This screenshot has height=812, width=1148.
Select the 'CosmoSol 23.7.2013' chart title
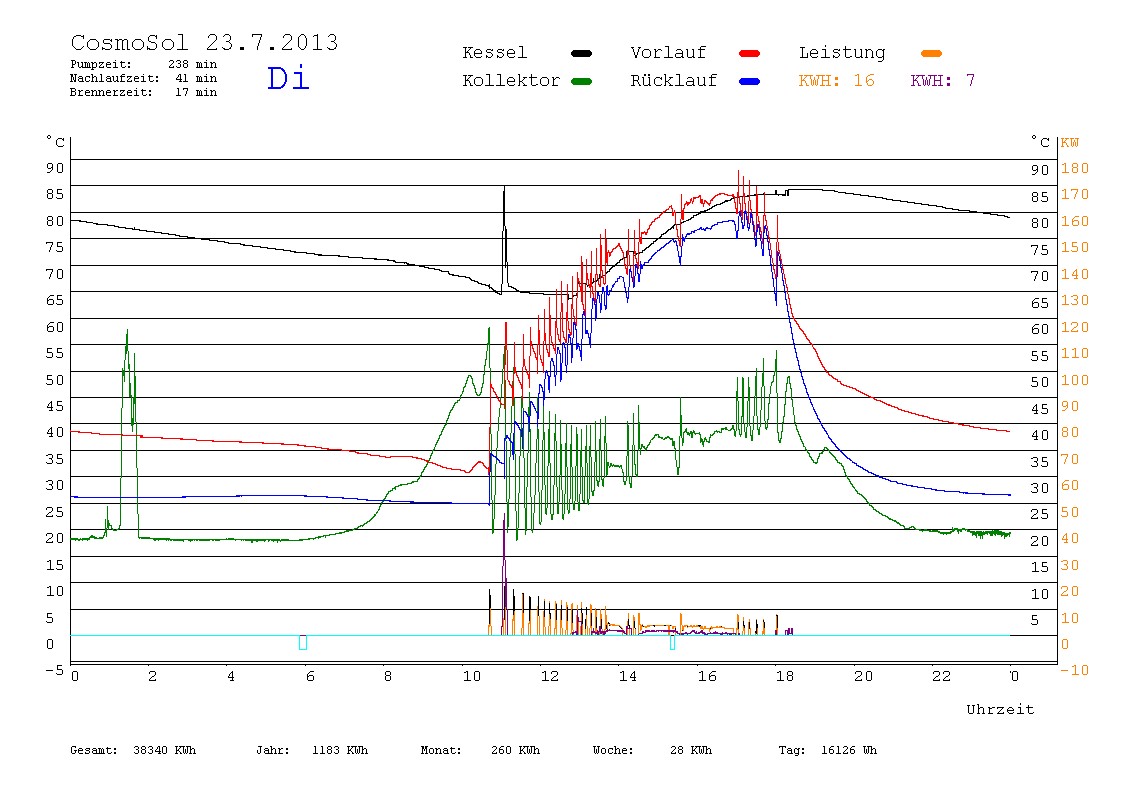point(204,42)
